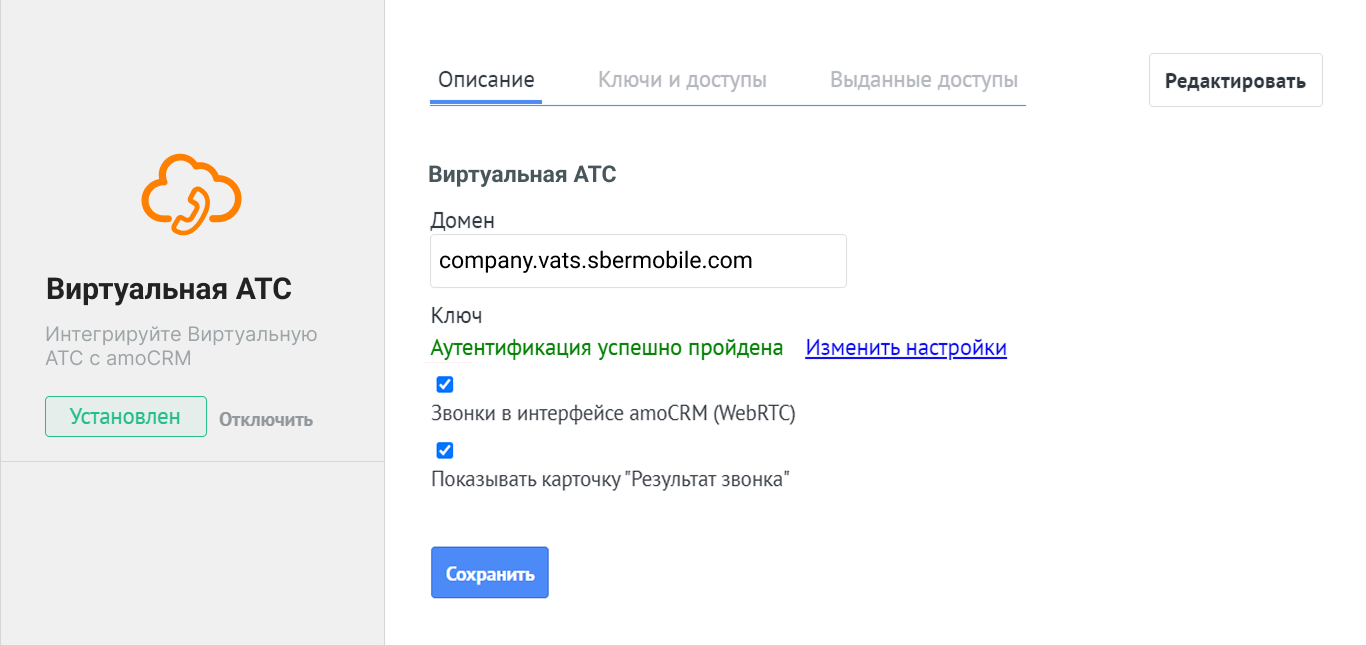Viewport: 1366px width, 645px height.
Task: Click the blue Сохранить button
Action: click(490, 573)
